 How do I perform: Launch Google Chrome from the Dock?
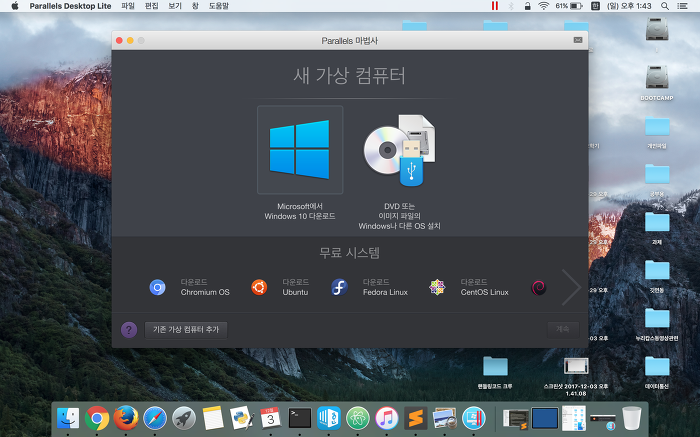pos(97,419)
